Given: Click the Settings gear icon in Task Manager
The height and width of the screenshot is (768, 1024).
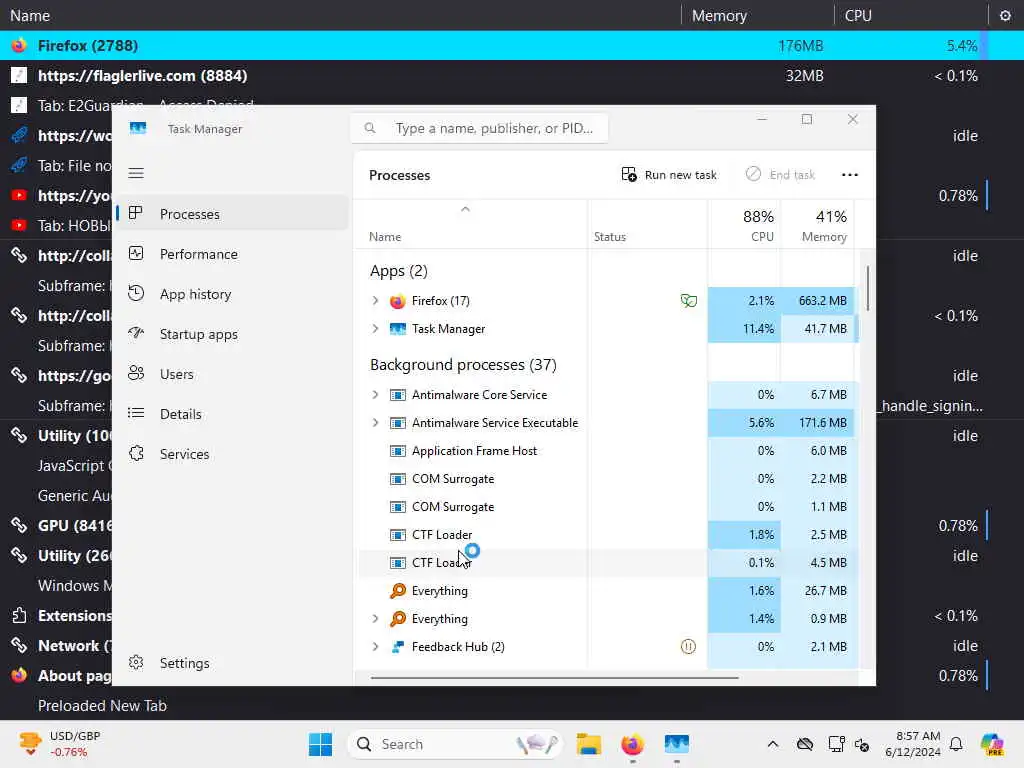Looking at the screenshot, I should pyautogui.click(x=136, y=662).
